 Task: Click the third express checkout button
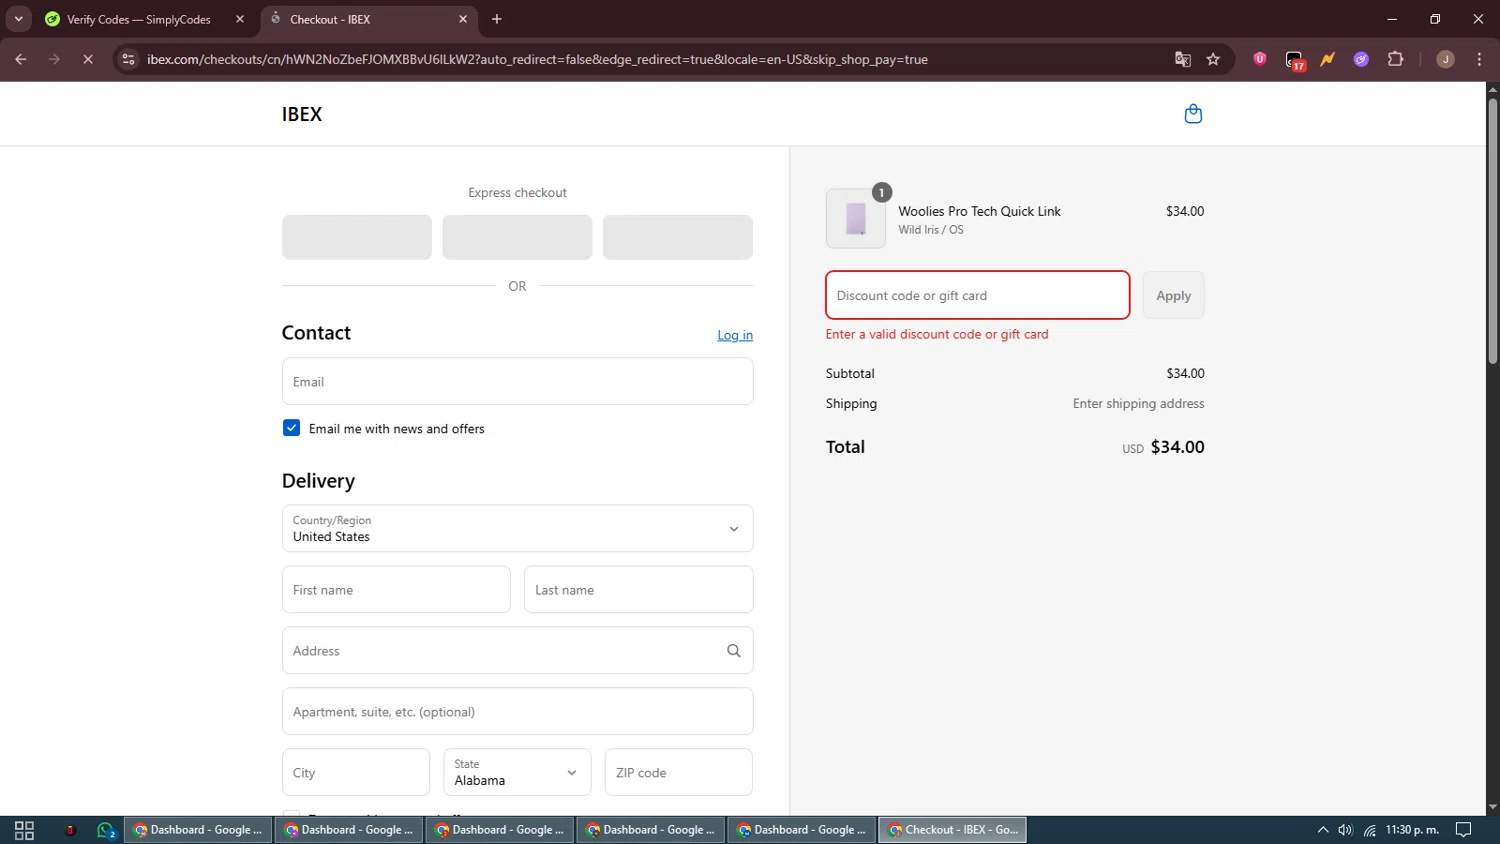pos(678,237)
